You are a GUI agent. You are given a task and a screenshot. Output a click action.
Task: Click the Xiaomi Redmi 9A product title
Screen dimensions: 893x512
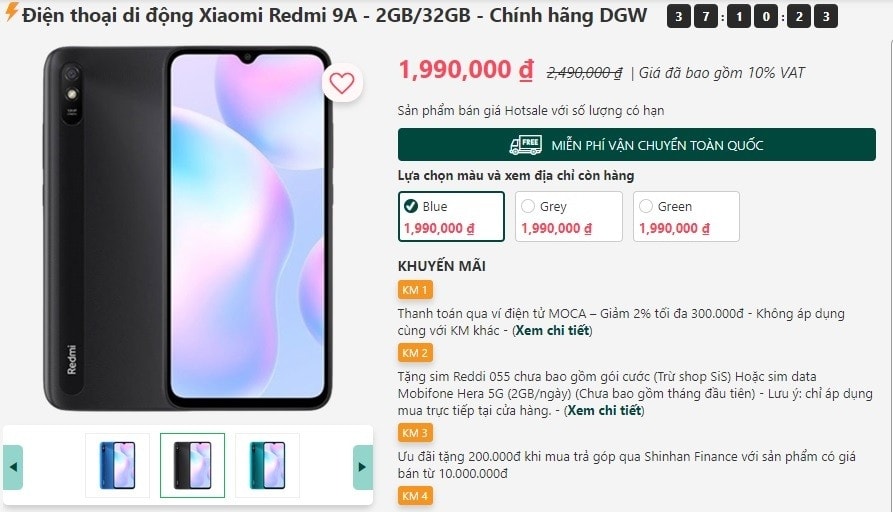[334, 15]
